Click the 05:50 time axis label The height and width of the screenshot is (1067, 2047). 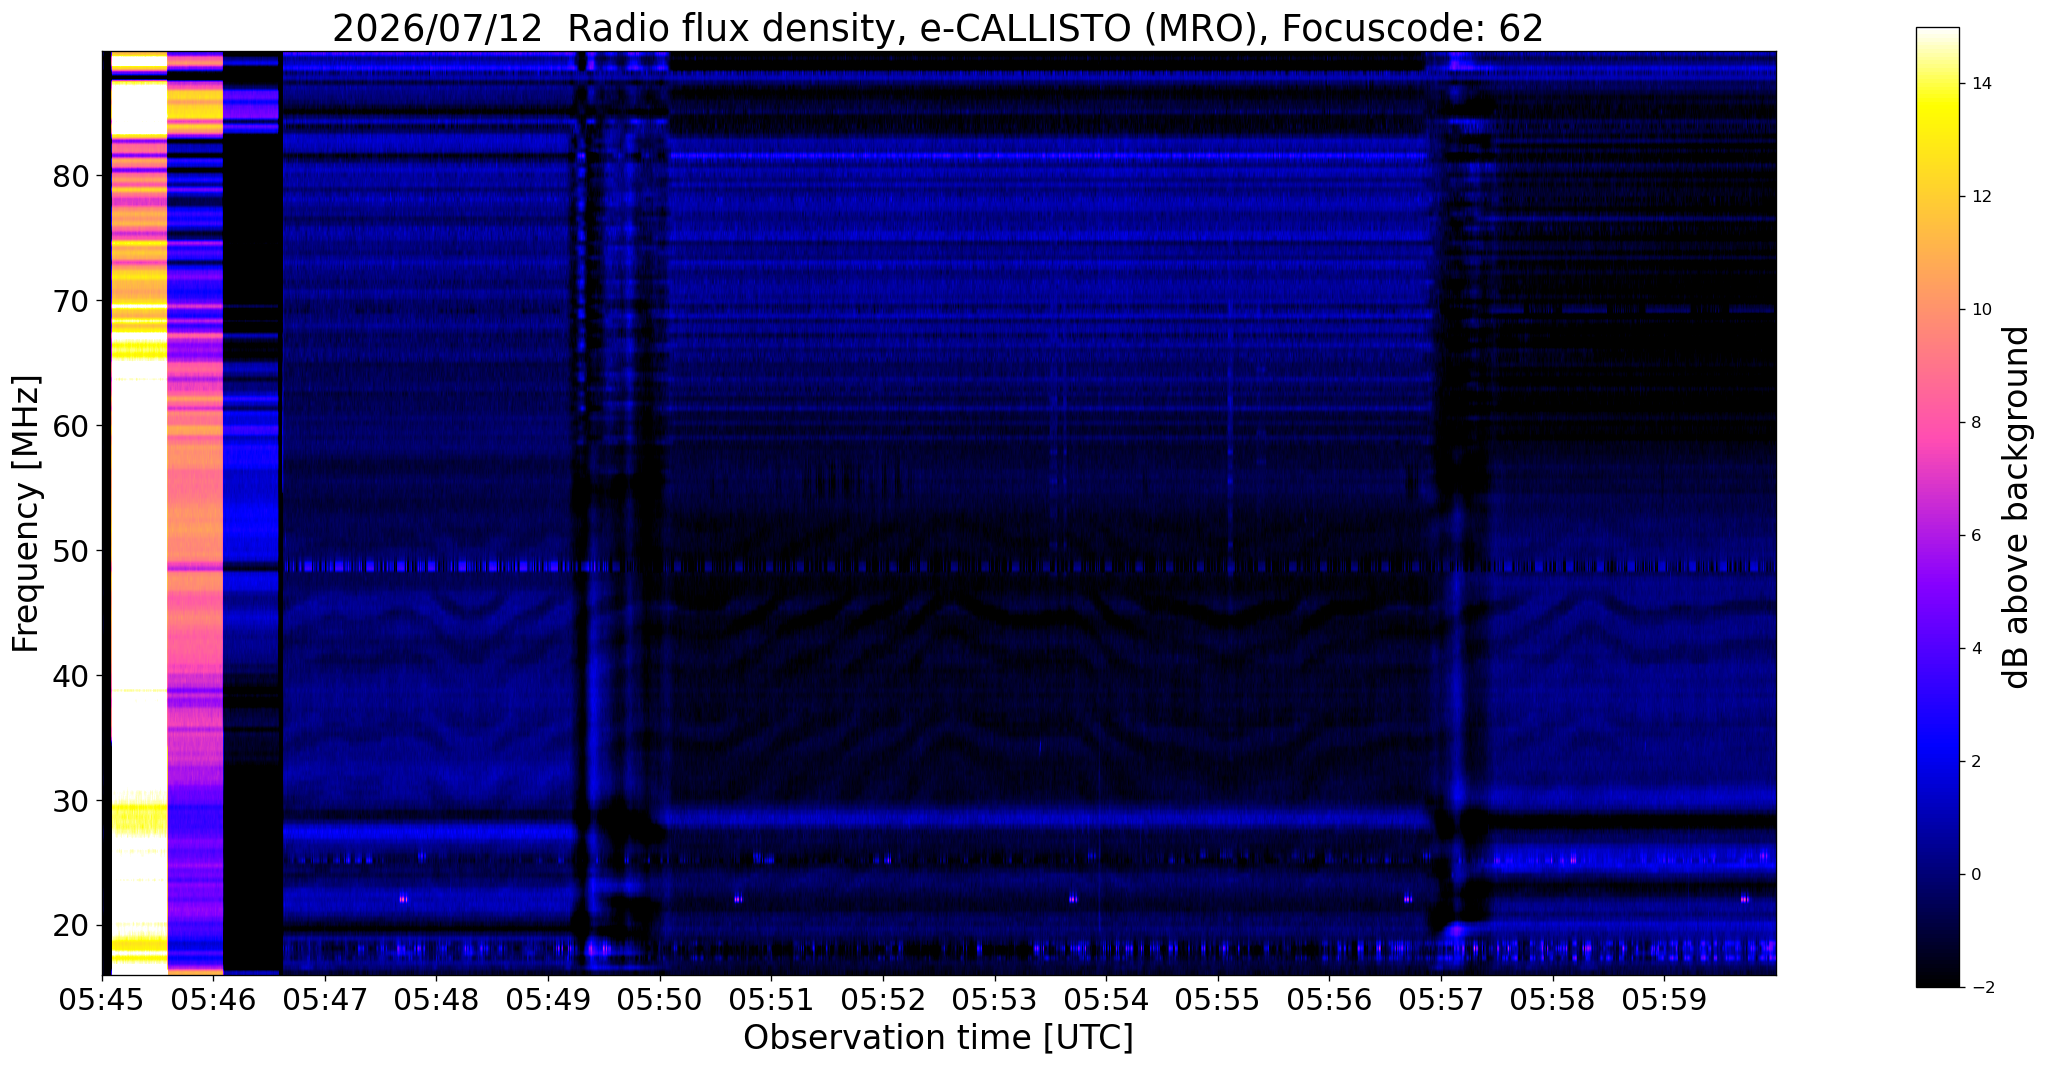click(660, 1001)
